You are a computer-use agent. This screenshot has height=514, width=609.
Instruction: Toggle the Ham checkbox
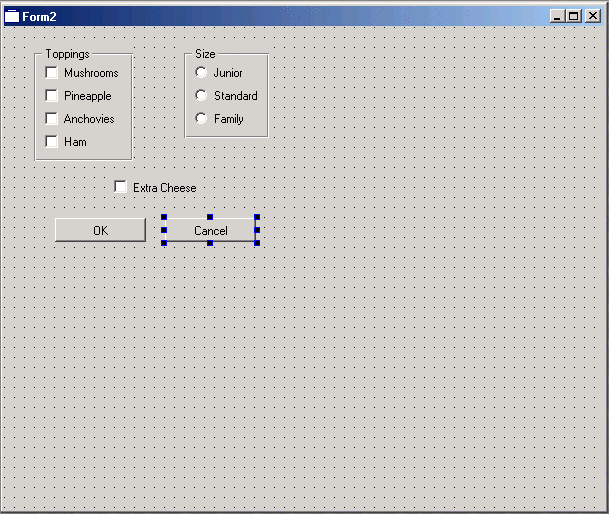pyautogui.click(x=52, y=142)
